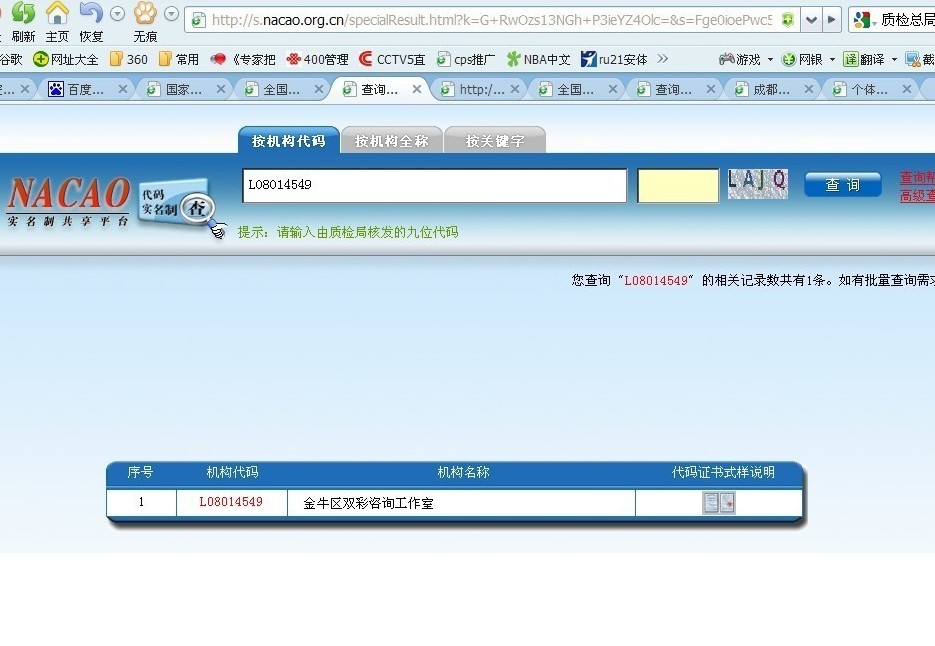This screenshot has height=646, width=935.
Task: Click the 恢复 restore-tab arrow icon
Action: pos(91,13)
